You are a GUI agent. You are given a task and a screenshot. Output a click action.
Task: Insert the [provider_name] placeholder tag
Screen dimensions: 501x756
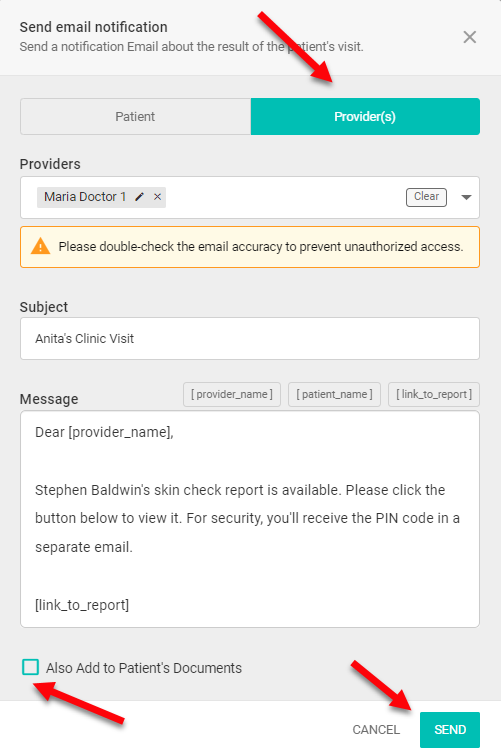(x=232, y=394)
